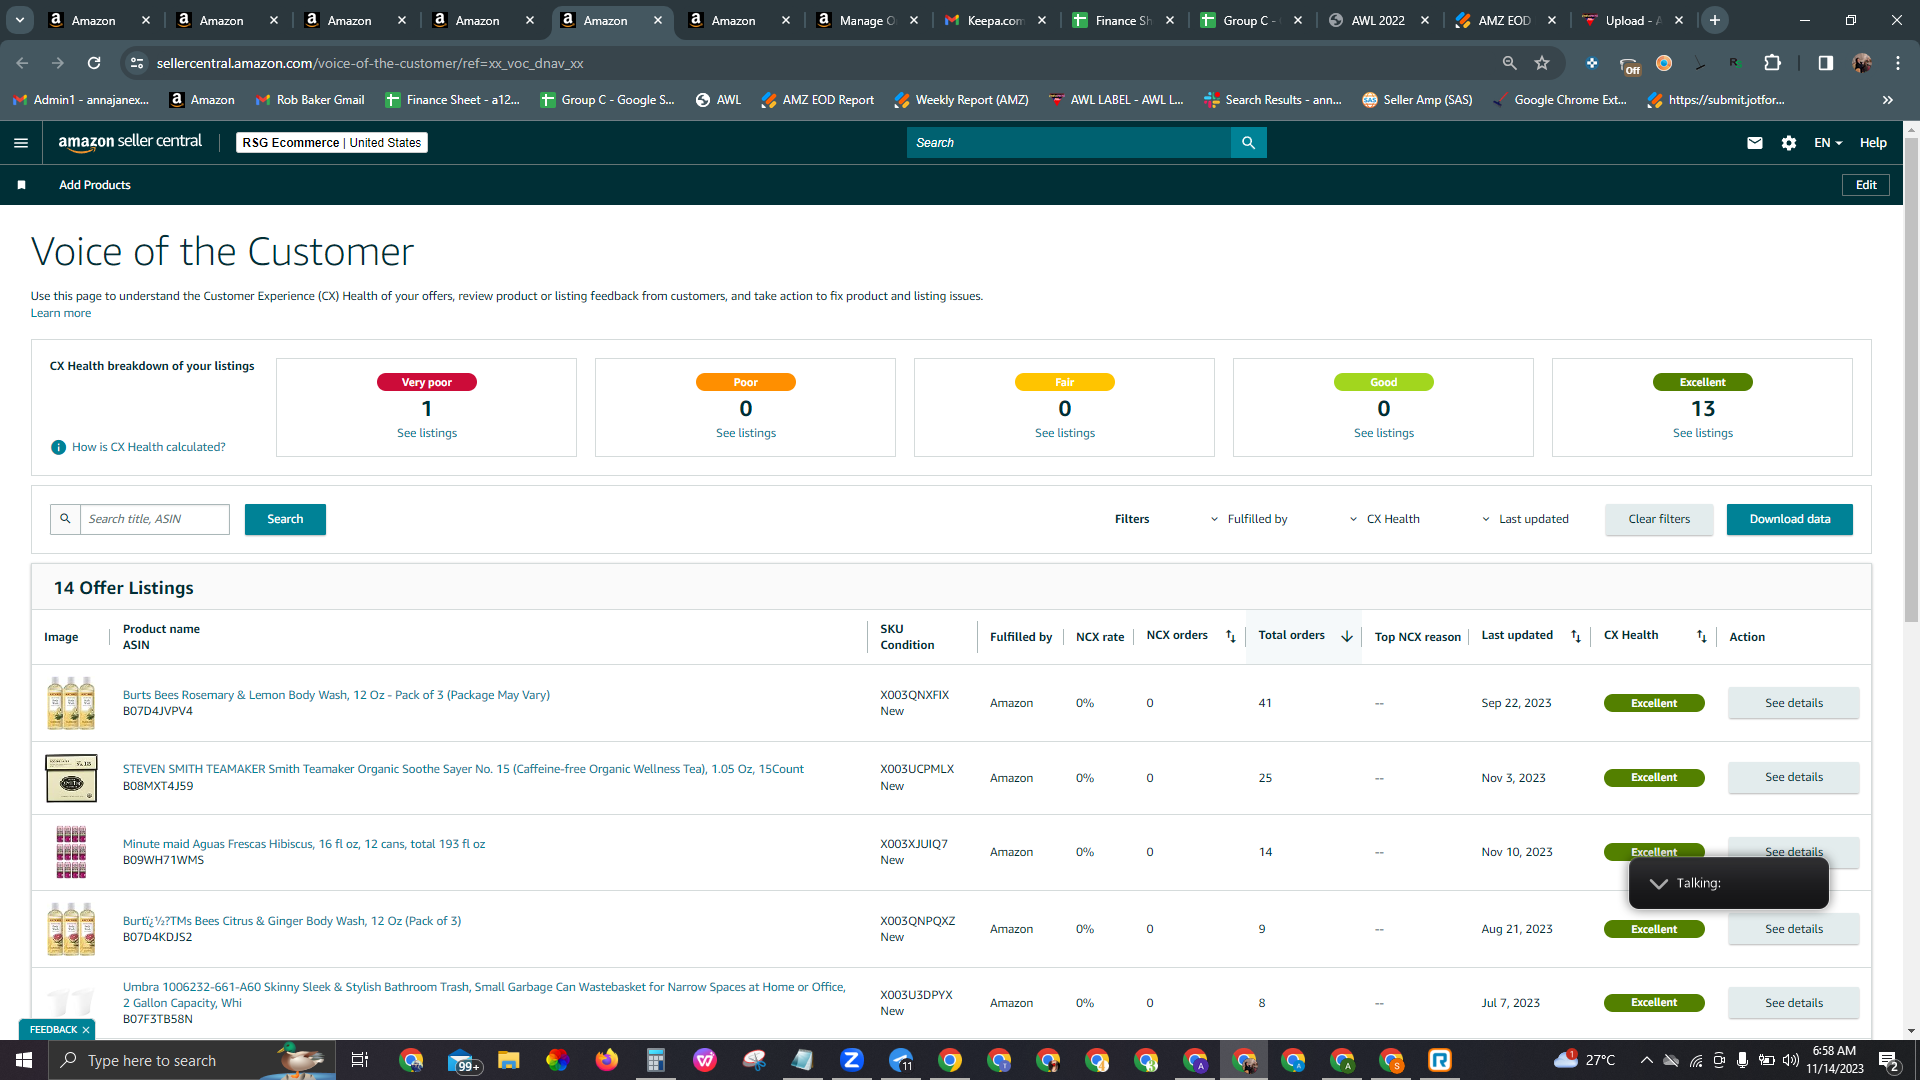Click the Windows taskbar search box
This screenshot has width=1920, height=1080.
pos(190,1060)
